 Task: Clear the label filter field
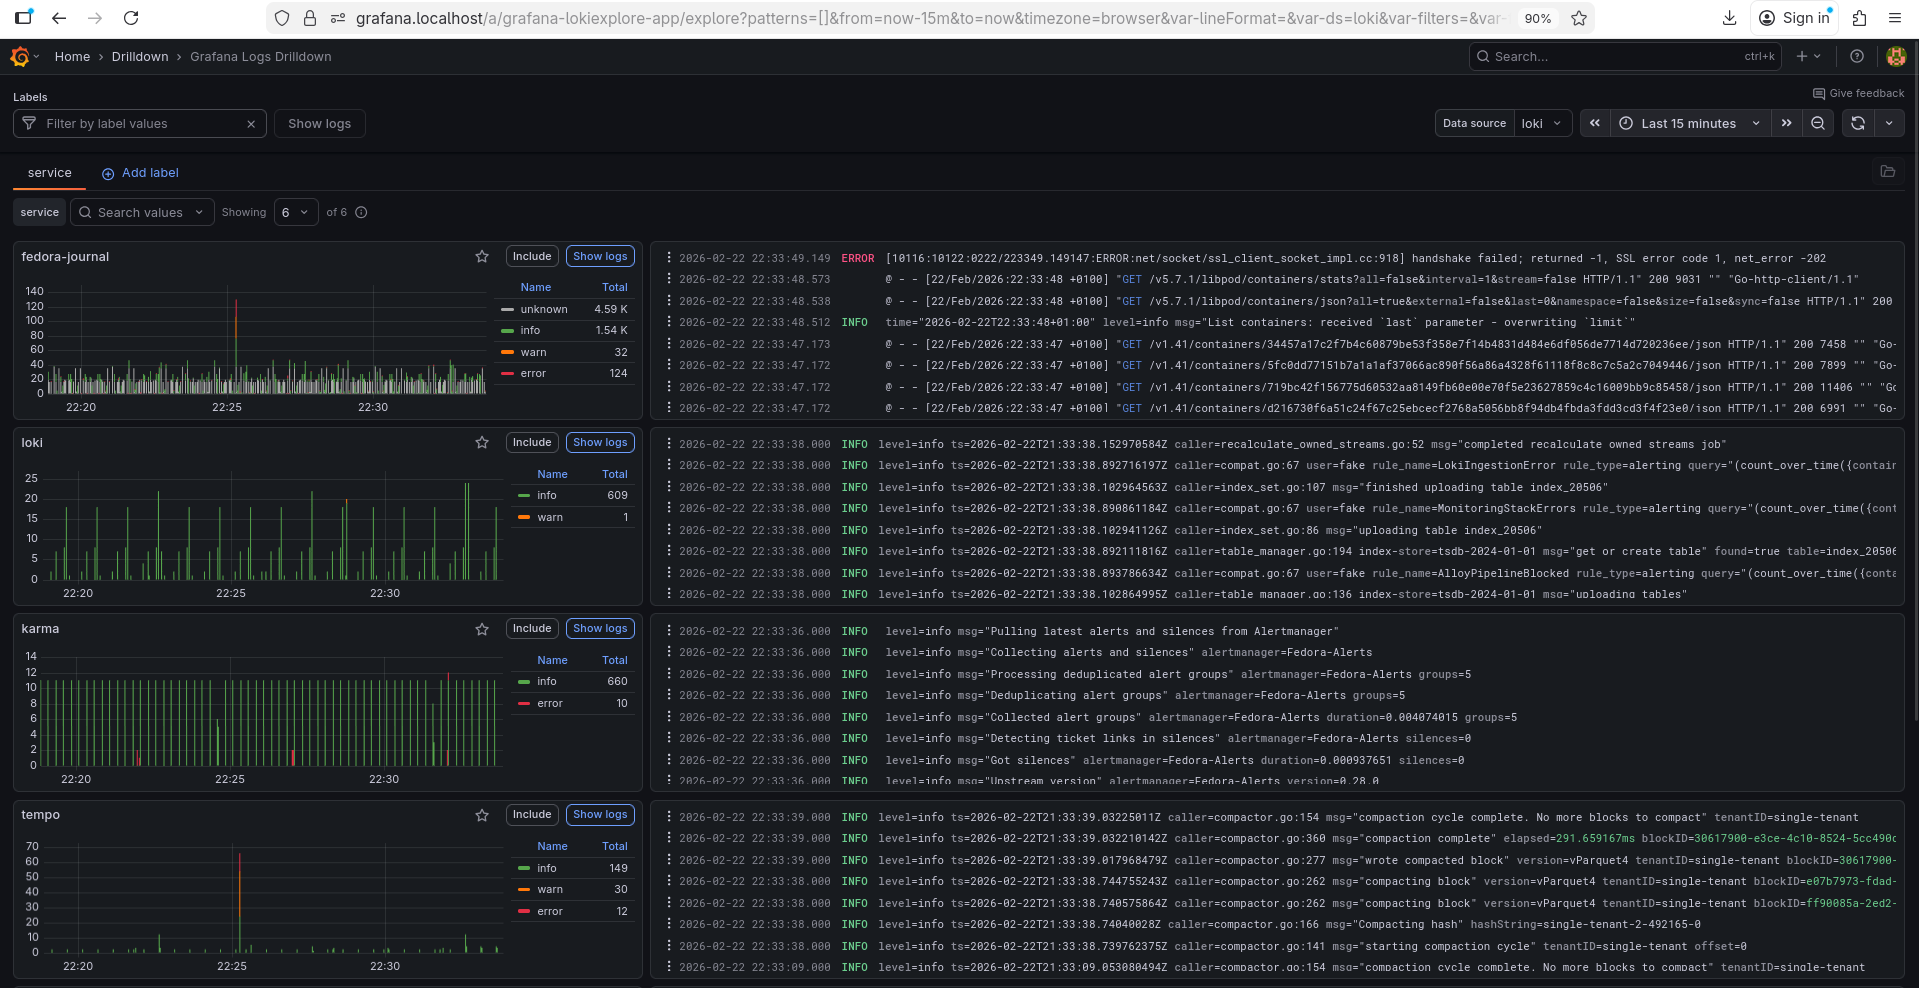point(251,124)
